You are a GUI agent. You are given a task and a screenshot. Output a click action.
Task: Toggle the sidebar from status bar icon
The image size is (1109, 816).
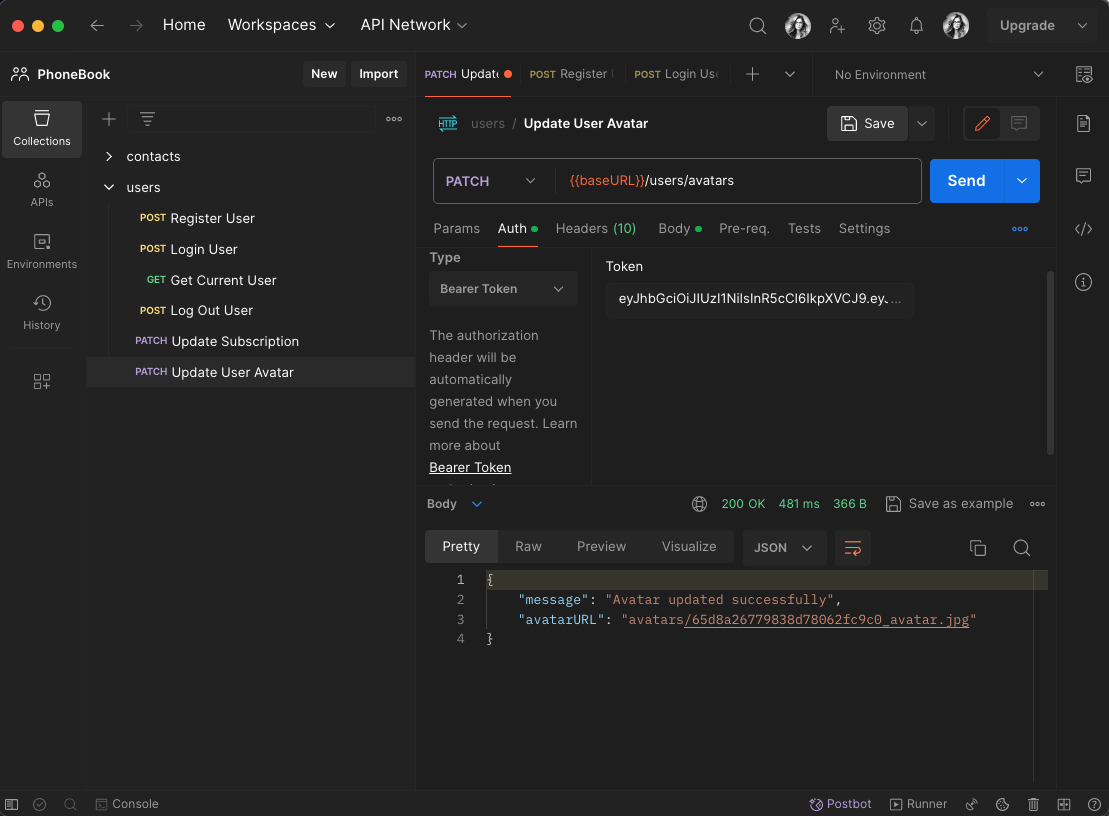[x=11, y=804]
